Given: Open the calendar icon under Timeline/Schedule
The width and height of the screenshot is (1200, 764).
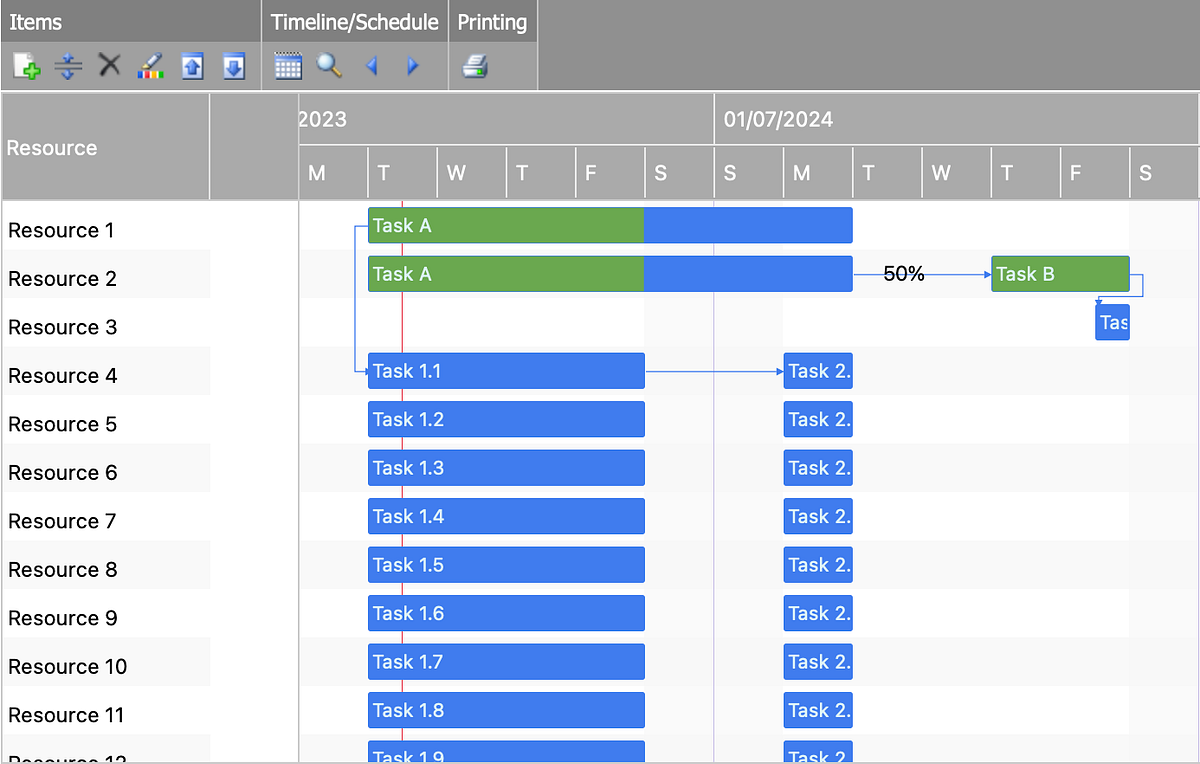Looking at the screenshot, I should click(x=288, y=65).
